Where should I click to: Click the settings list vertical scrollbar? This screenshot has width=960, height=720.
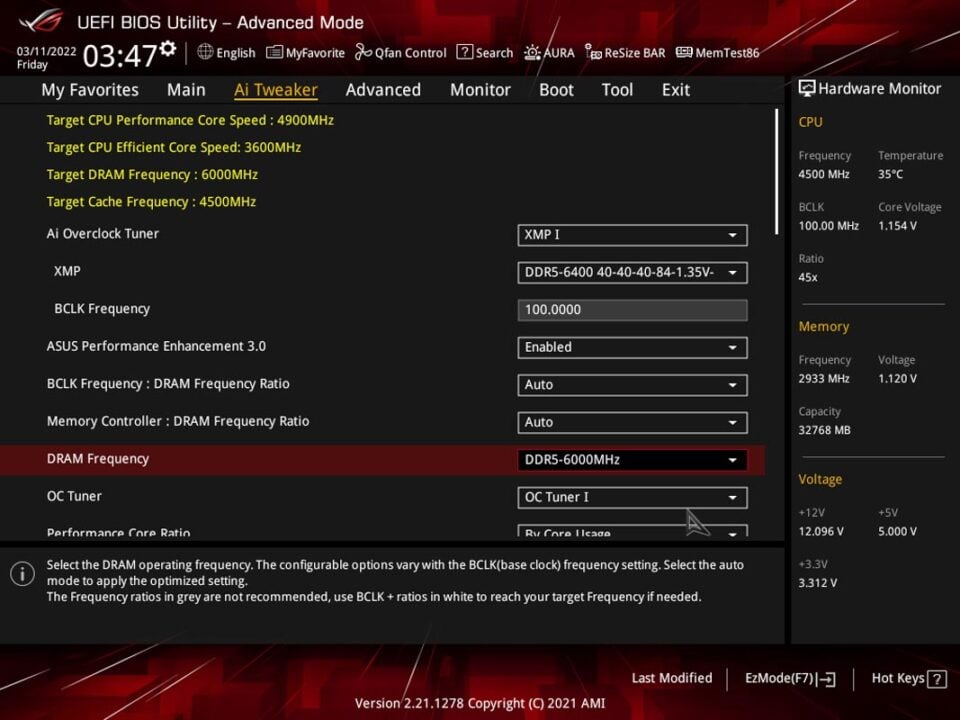click(776, 171)
